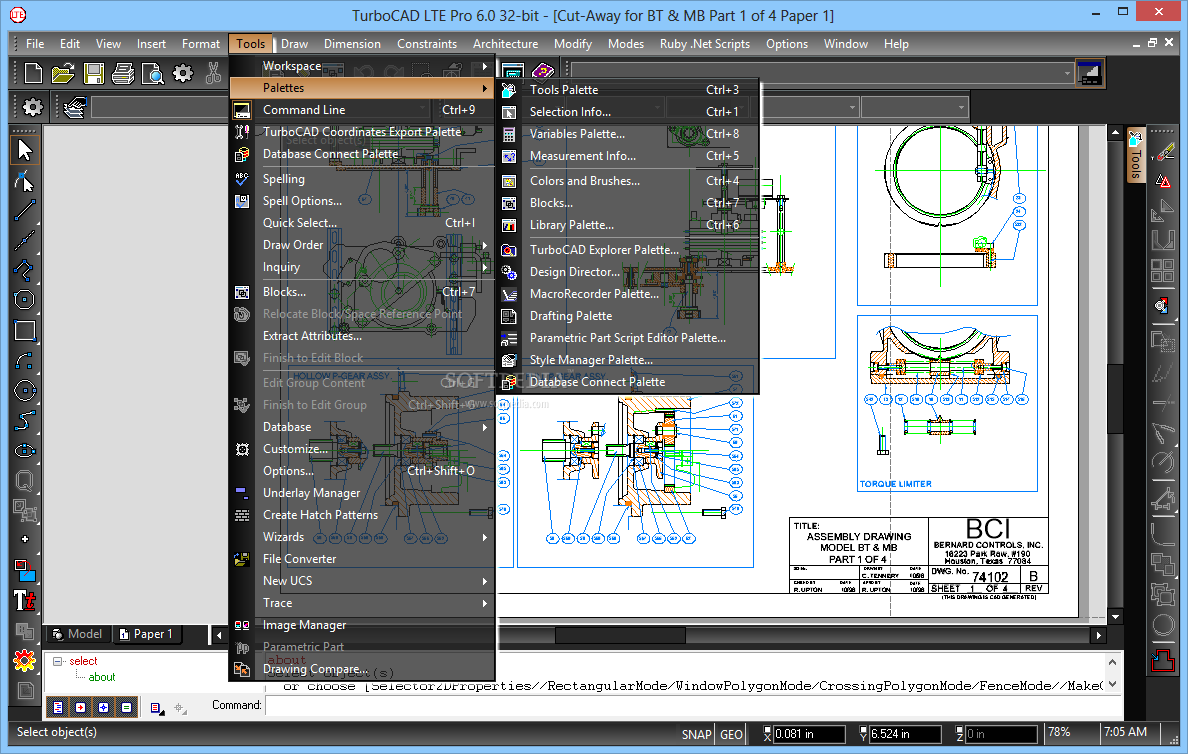Viewport: 1188px width, 754px height.
Task: Expand the Database submenu
Action: [x=362, y=427]
